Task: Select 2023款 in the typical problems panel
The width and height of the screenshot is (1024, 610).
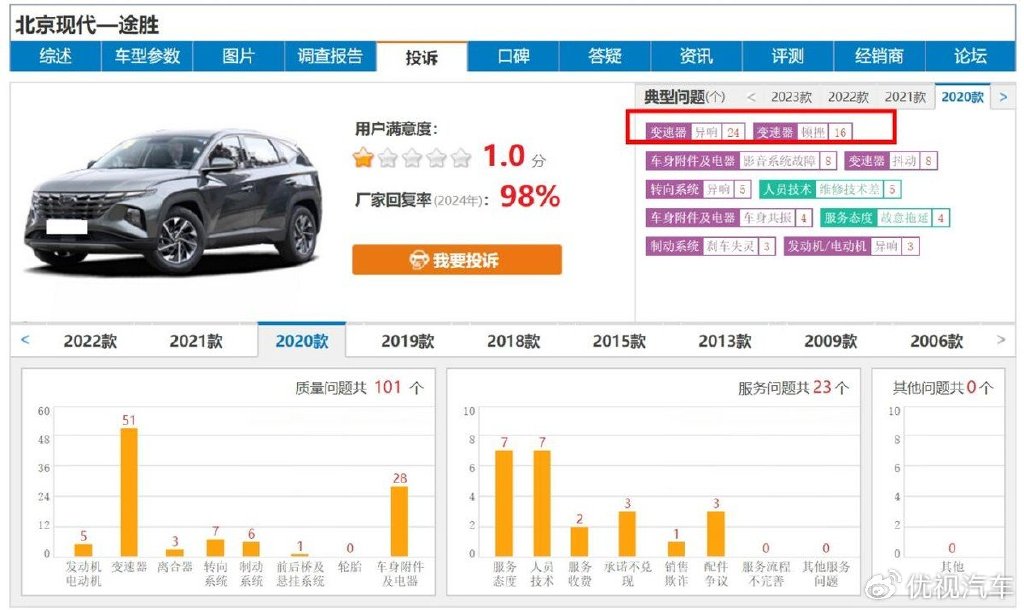Action: pos(790,96)
